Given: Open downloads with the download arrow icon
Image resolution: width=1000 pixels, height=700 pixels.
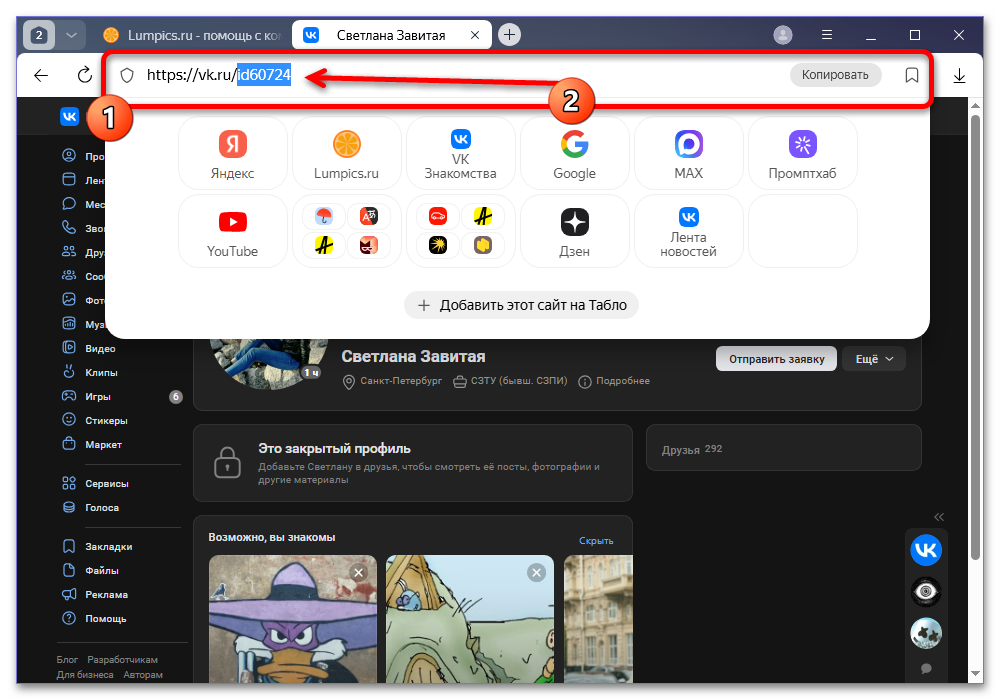Looking at the screenshot, I should tap(959, 76).
